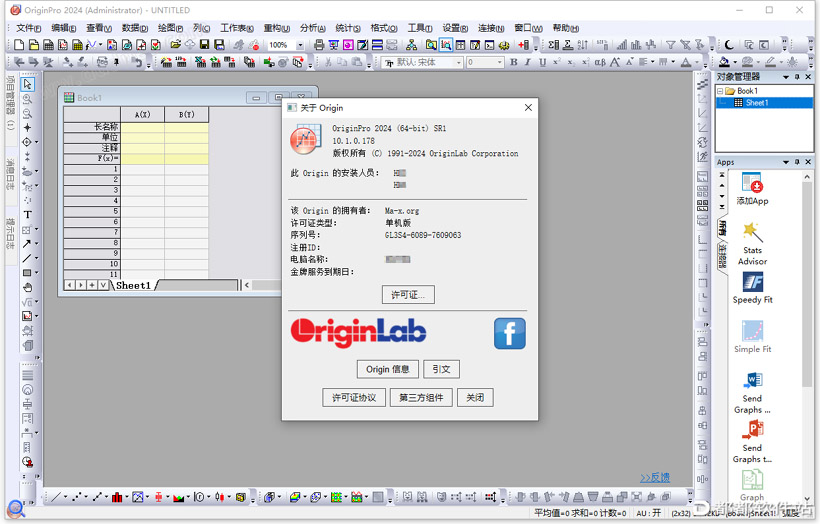820x524 pixels.
Task: Pin the Apps panel
Action: [x=797, y=162]
